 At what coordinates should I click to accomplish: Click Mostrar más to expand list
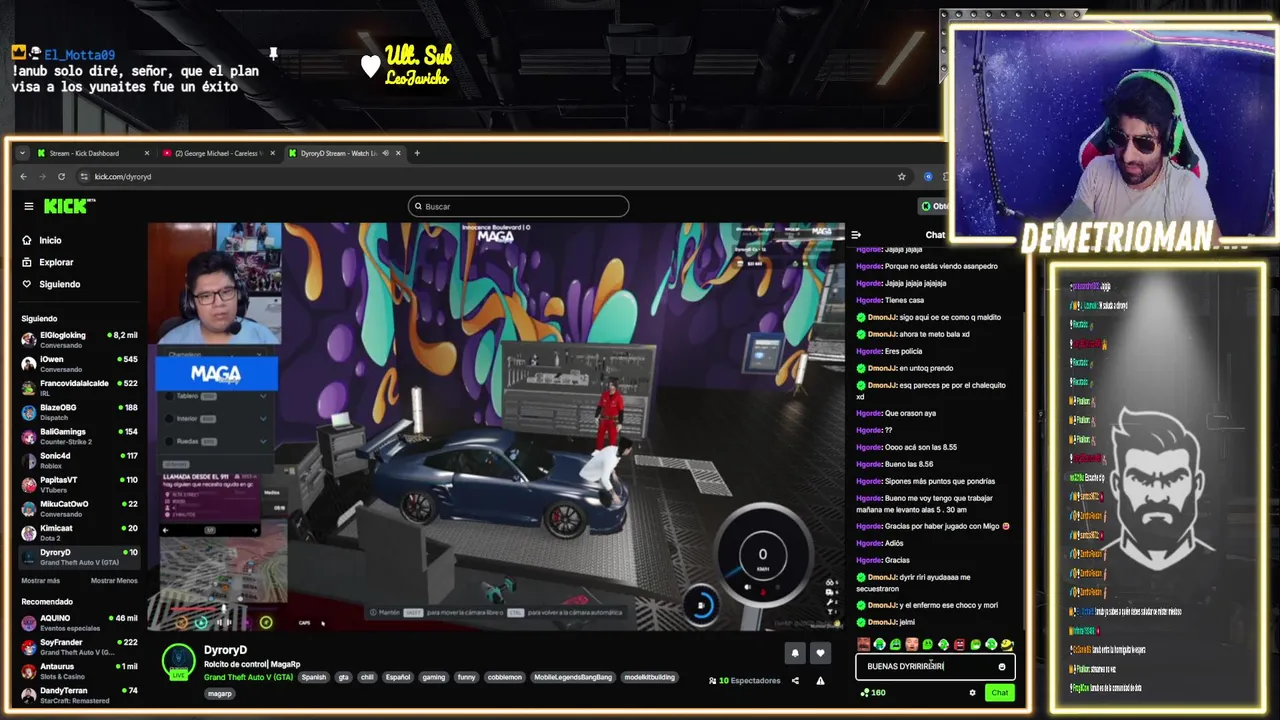click(40, 581)
